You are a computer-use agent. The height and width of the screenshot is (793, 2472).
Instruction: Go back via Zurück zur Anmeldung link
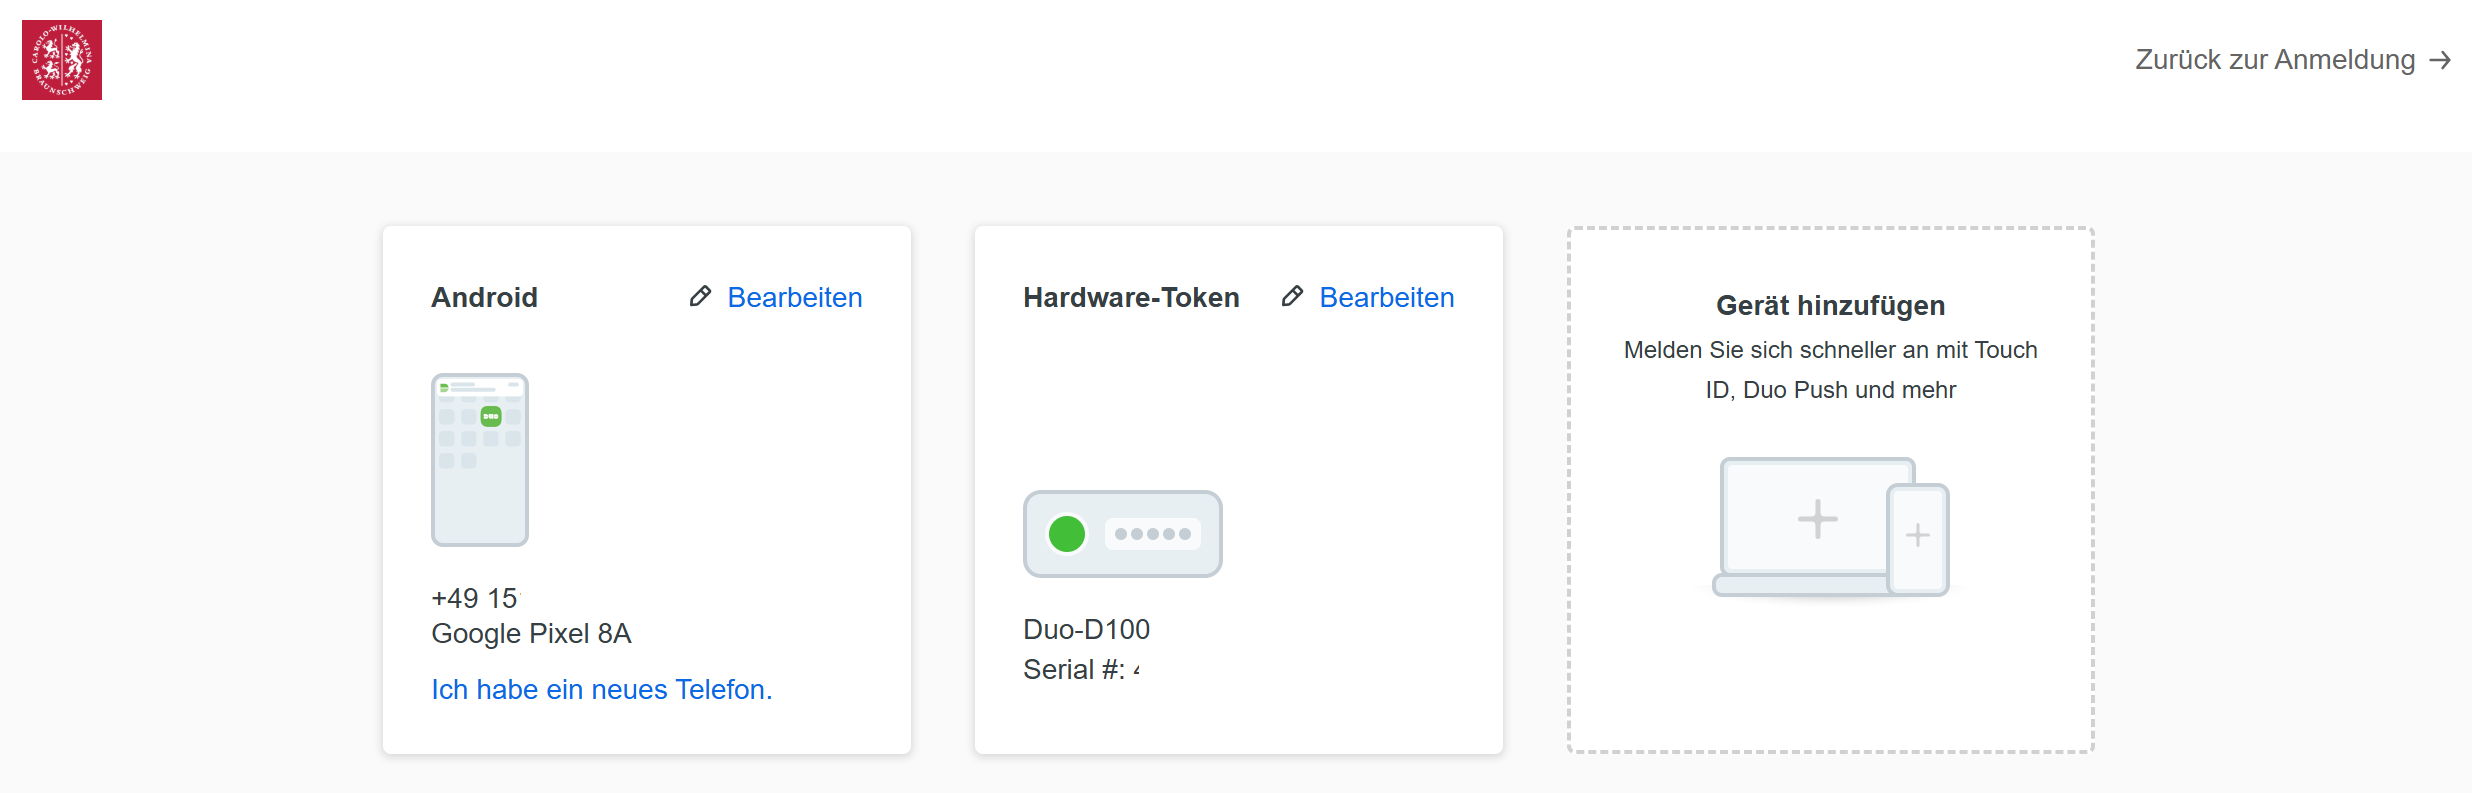click(2275, 60)
